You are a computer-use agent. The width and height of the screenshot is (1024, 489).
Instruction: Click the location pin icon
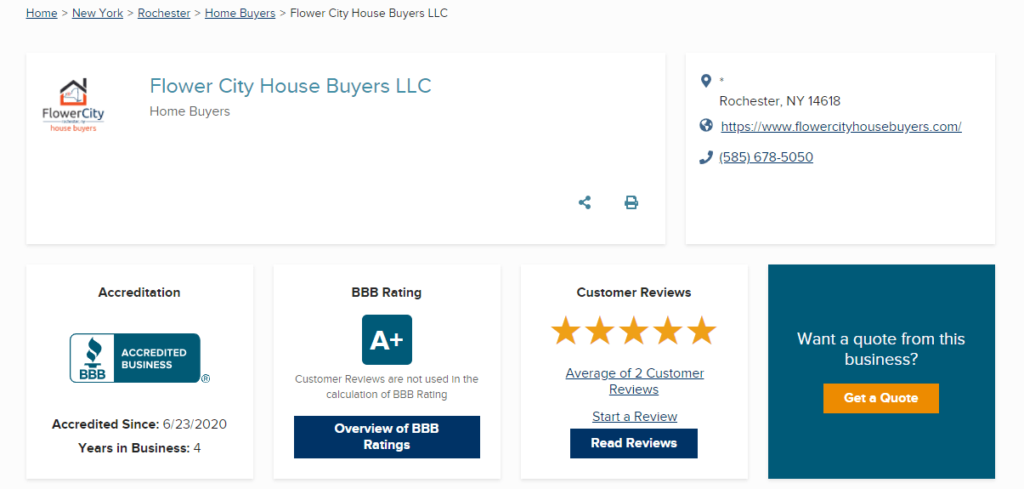point(706,82)
